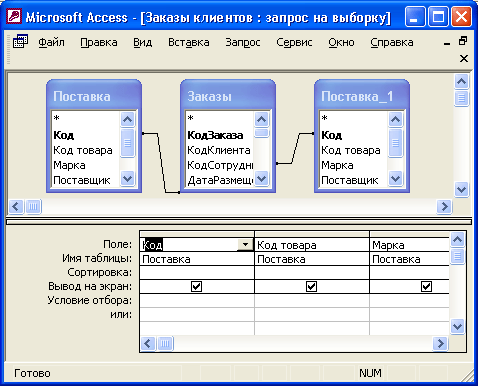The height and width of the screenshot is (386, 478).
Task: Click the Сортировка cell of the Код column
Action: click(x=197, y=273)
